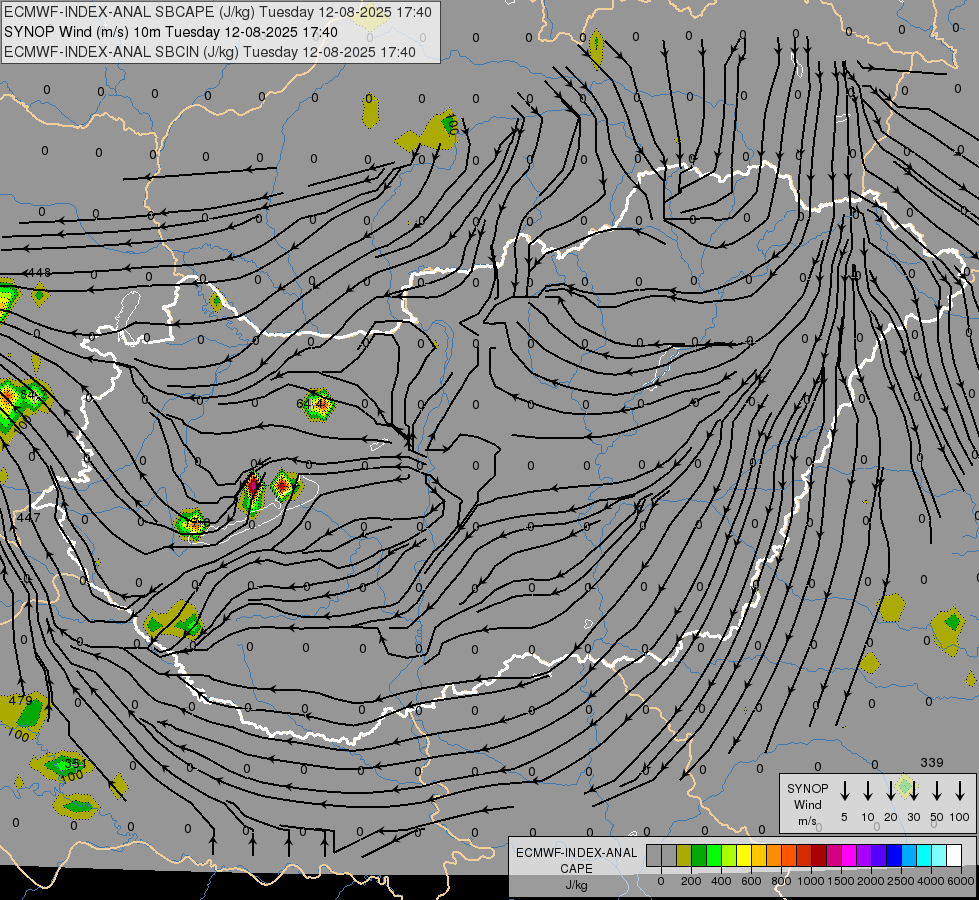
Task: Pick the lime yellow-green CAPE legend swatch
Action: (729, 855)
